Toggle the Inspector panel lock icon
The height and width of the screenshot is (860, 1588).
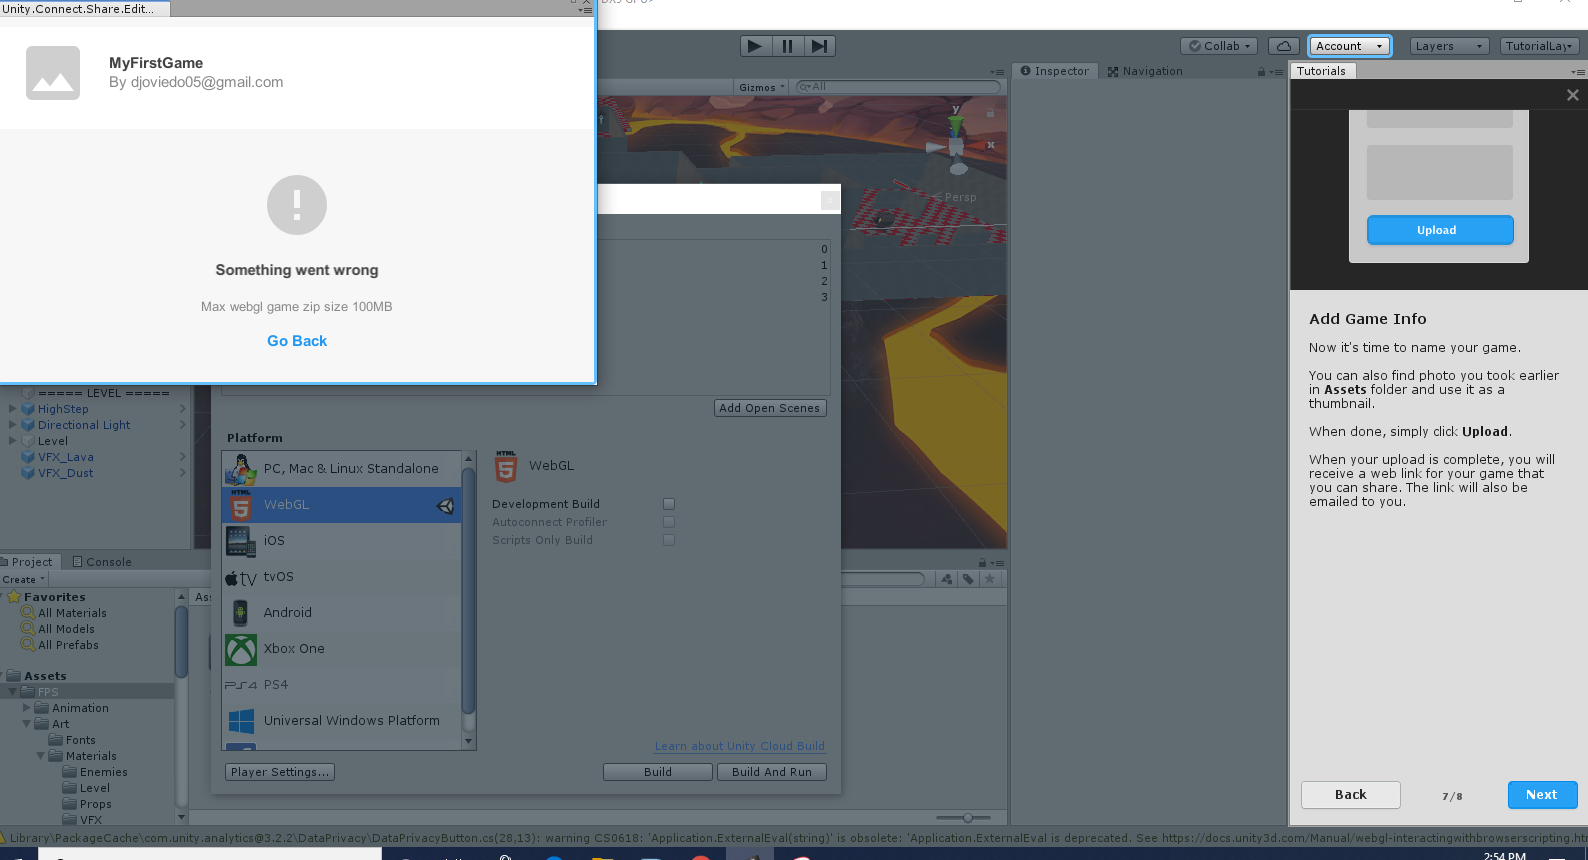click(1262, 72)
